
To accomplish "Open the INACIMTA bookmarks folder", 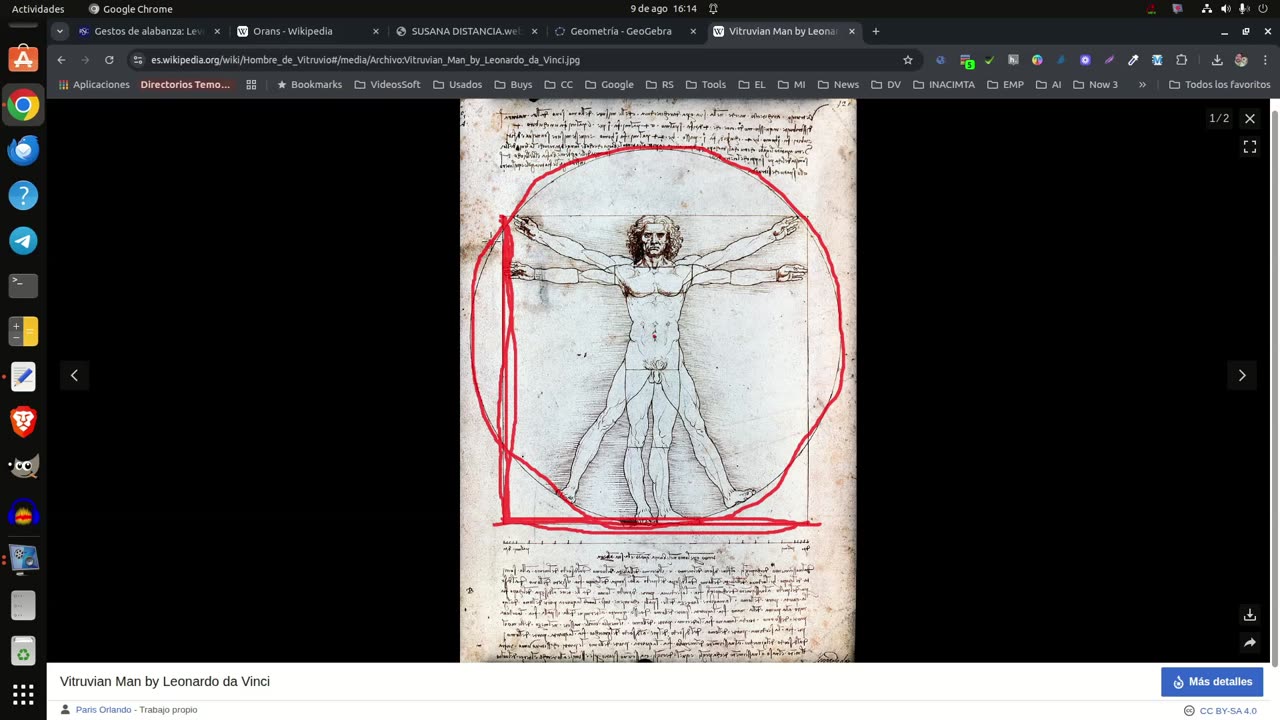I will 944,85.
